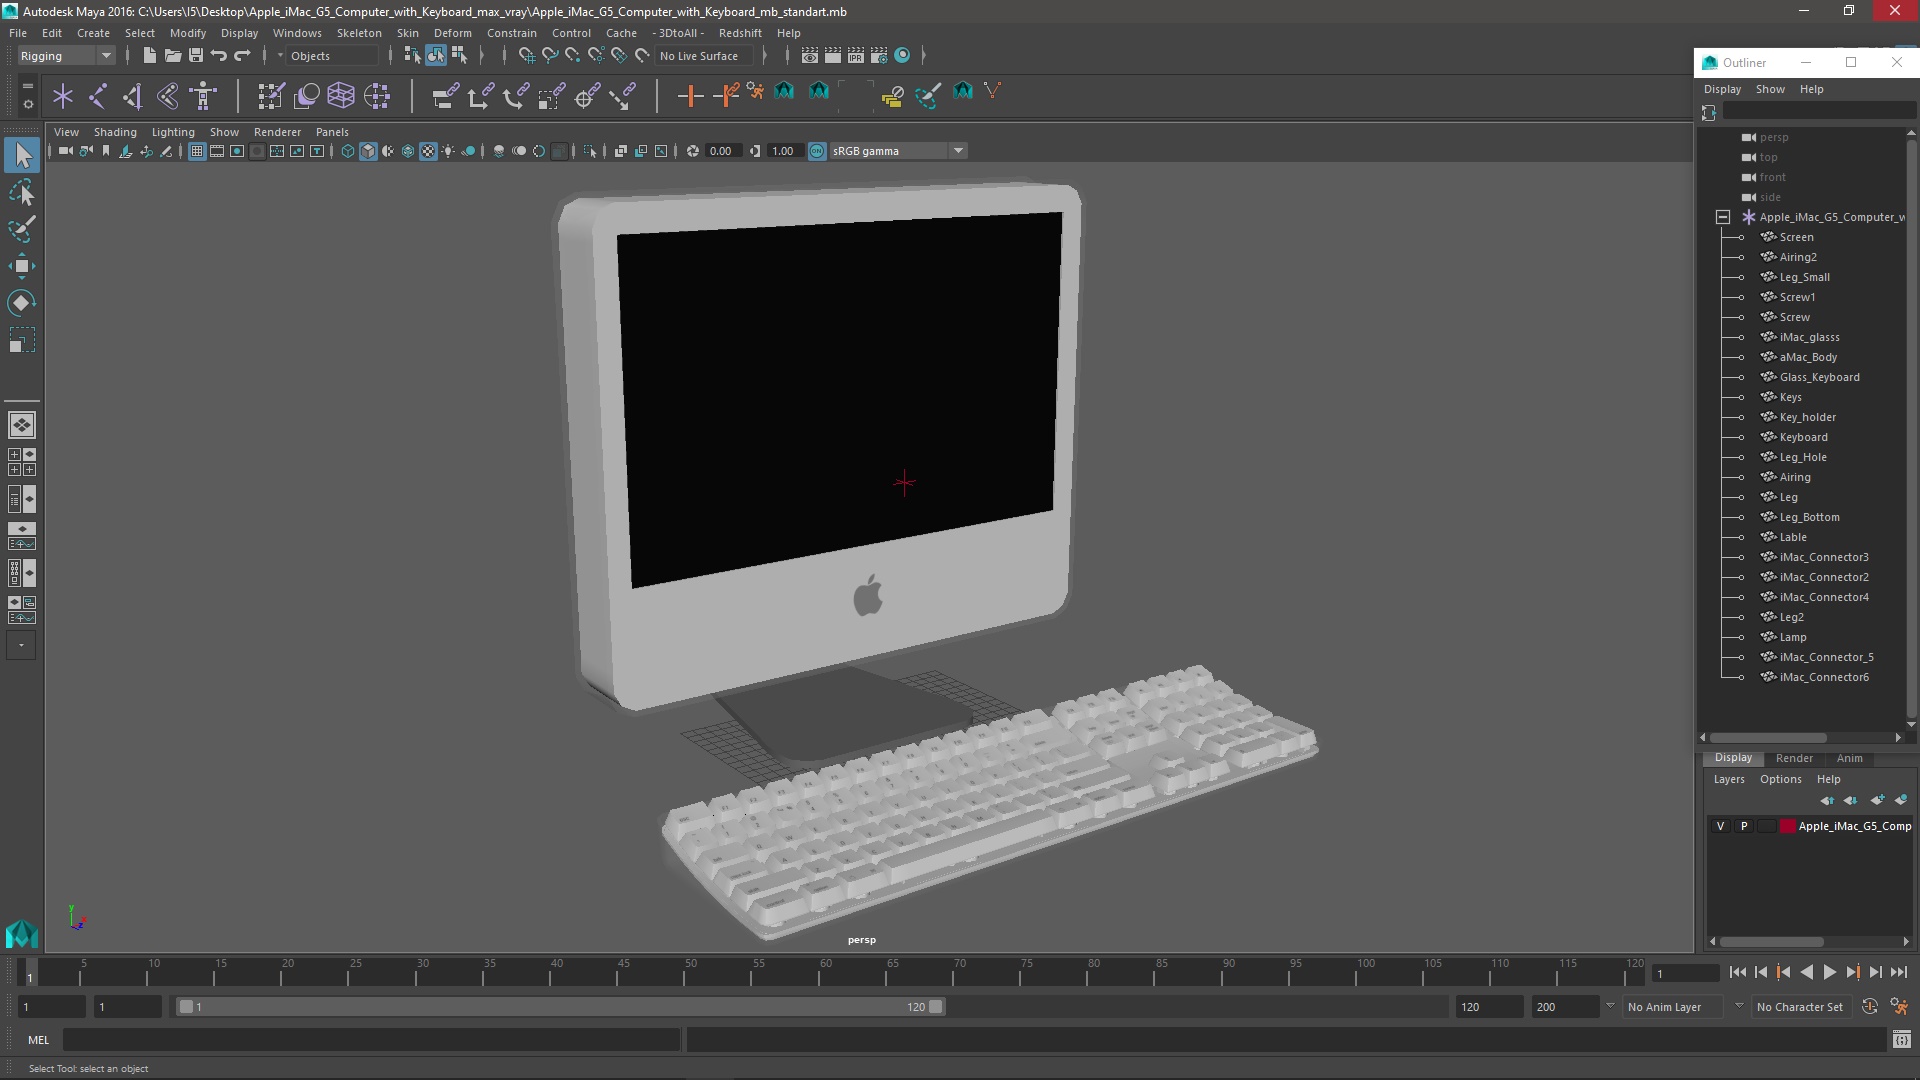Toggle wireframe shading in viewport toolbar

coord(348,151)
